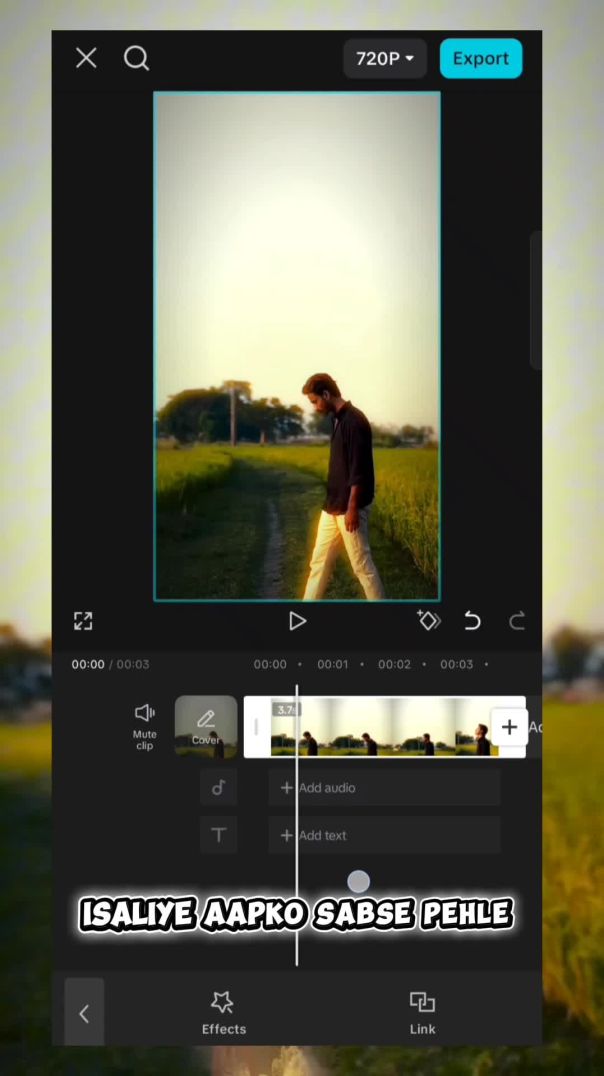Screen dimensions: 604x1076
Task: Enter fullscreen preview mode
Action: 83,621
